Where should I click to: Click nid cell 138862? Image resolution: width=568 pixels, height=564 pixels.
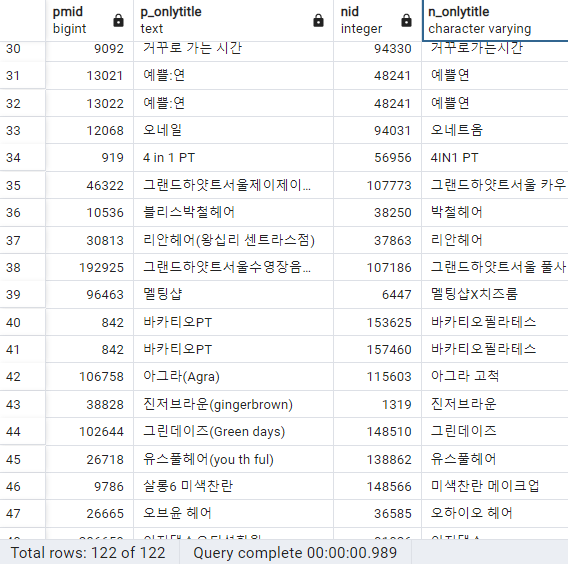click(377, 459)
